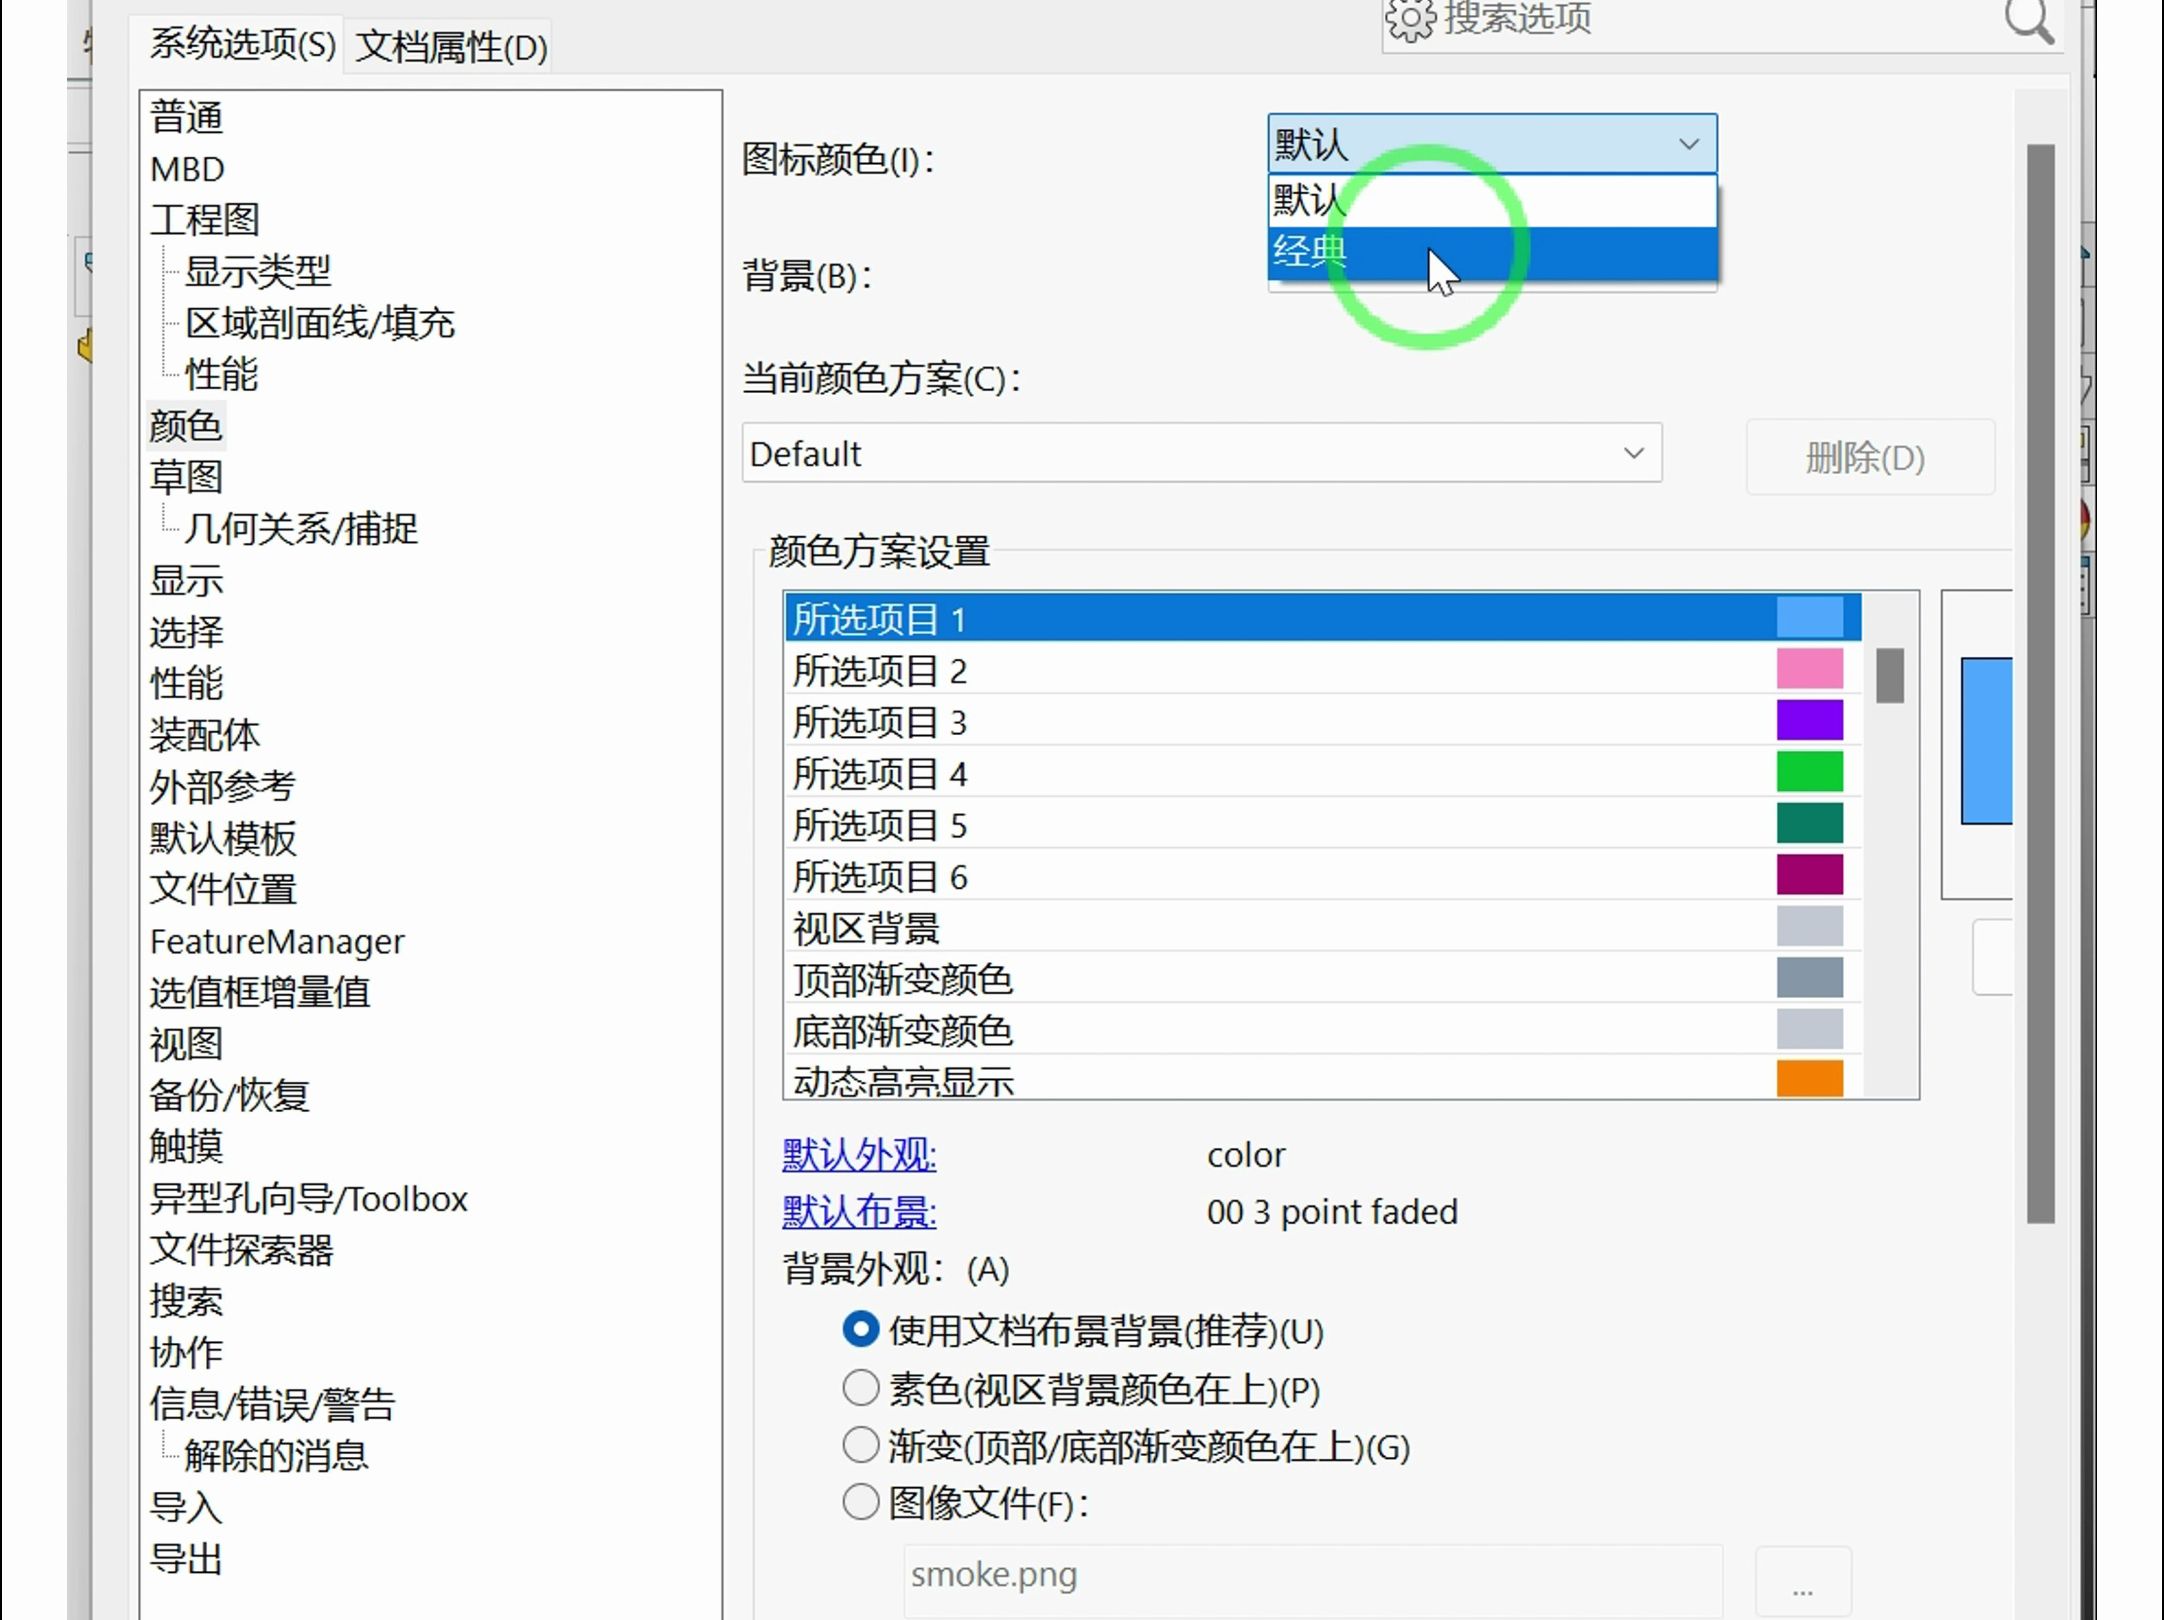
Task: Click the color list scrollbar thumb
Action: click(1889, 676)
